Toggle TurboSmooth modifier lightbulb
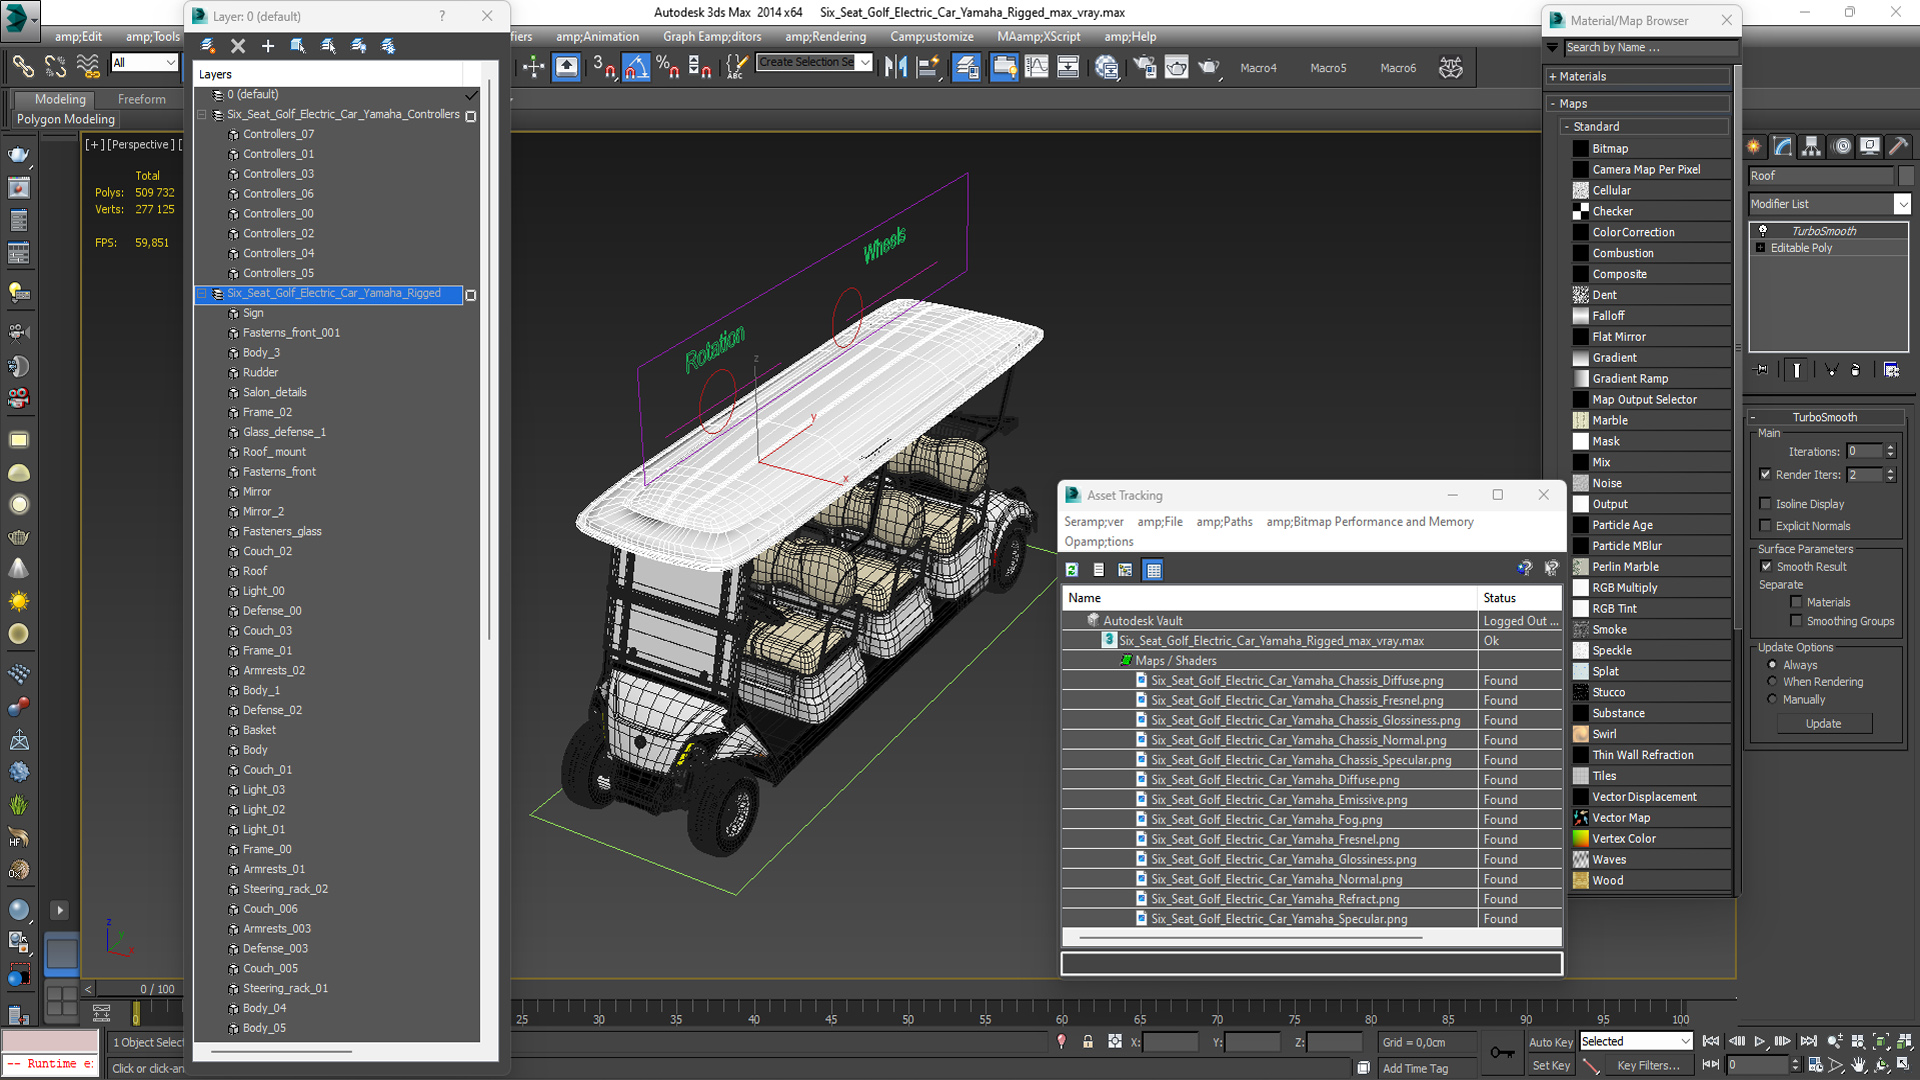Viewport: 1920px width, 1080px height. click(1763, 231)
